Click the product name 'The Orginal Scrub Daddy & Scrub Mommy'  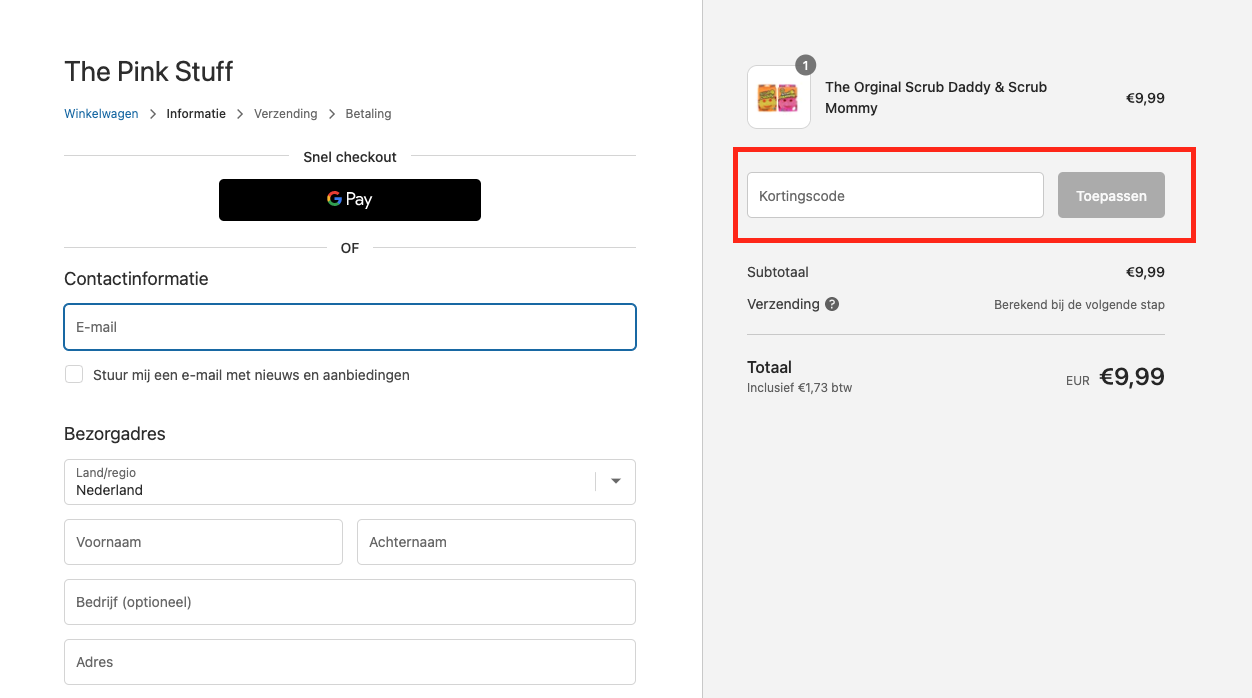[936, 97]
